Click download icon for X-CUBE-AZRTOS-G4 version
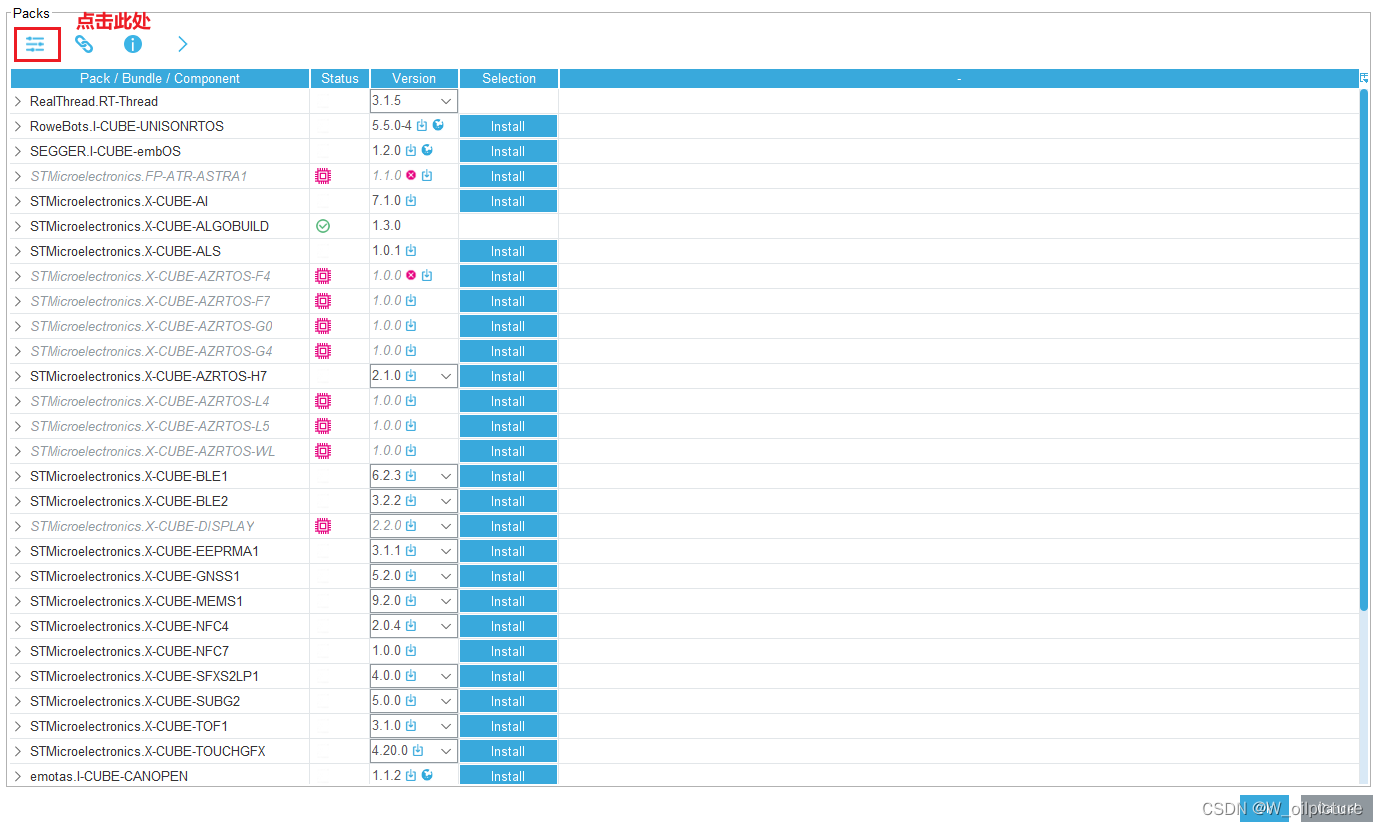 [x=411, y=351]
